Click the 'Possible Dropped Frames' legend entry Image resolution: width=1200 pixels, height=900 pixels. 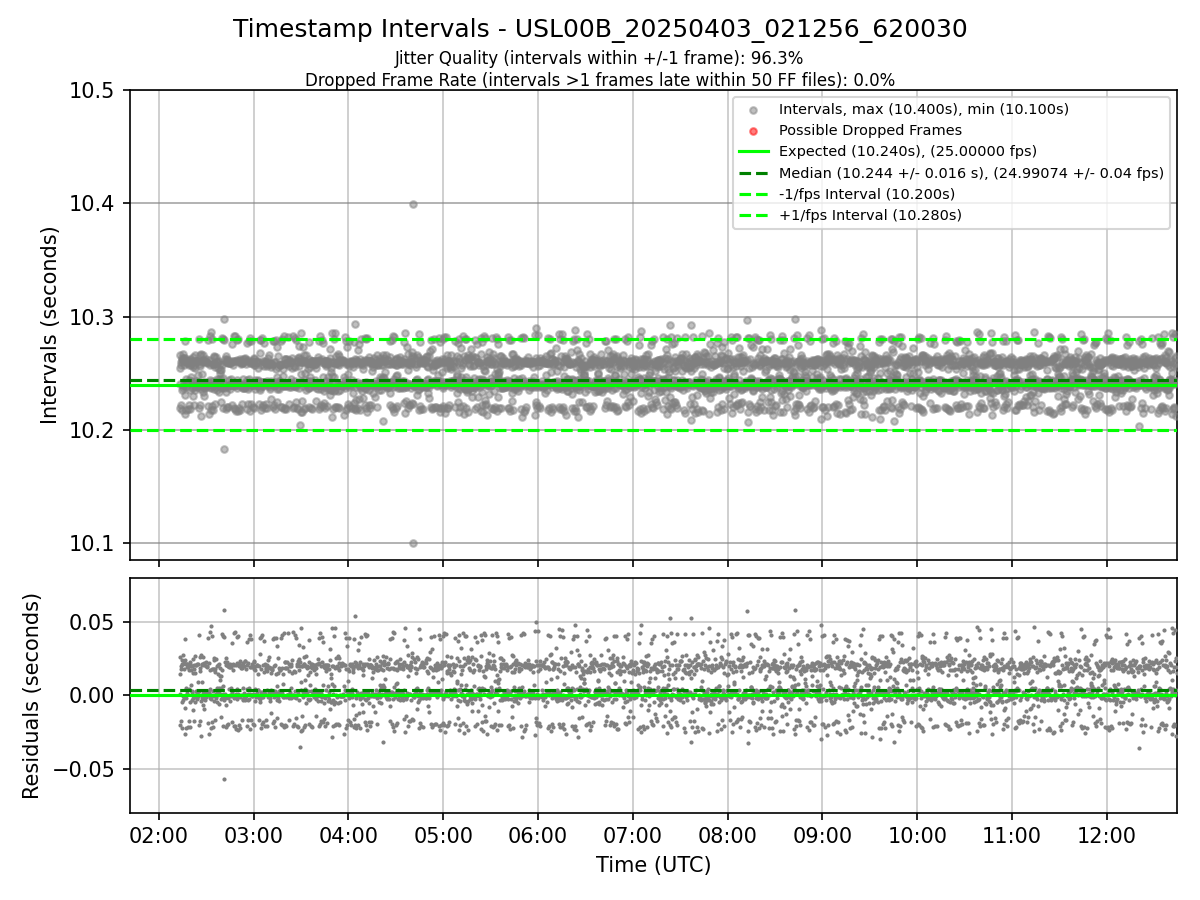[x=870, y=130]
